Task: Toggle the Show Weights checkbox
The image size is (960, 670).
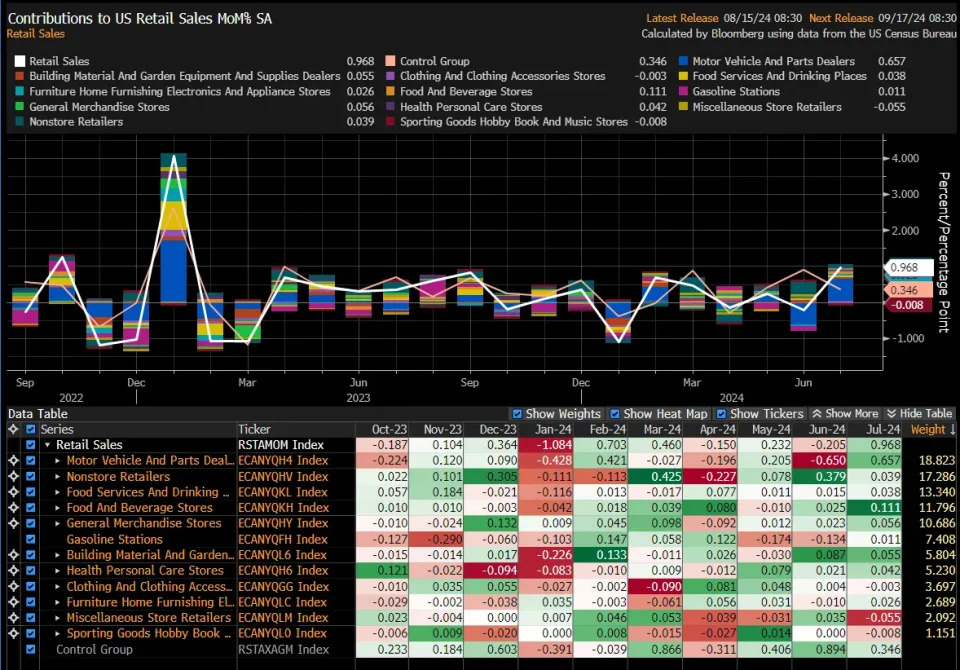Action: [517, 414]
